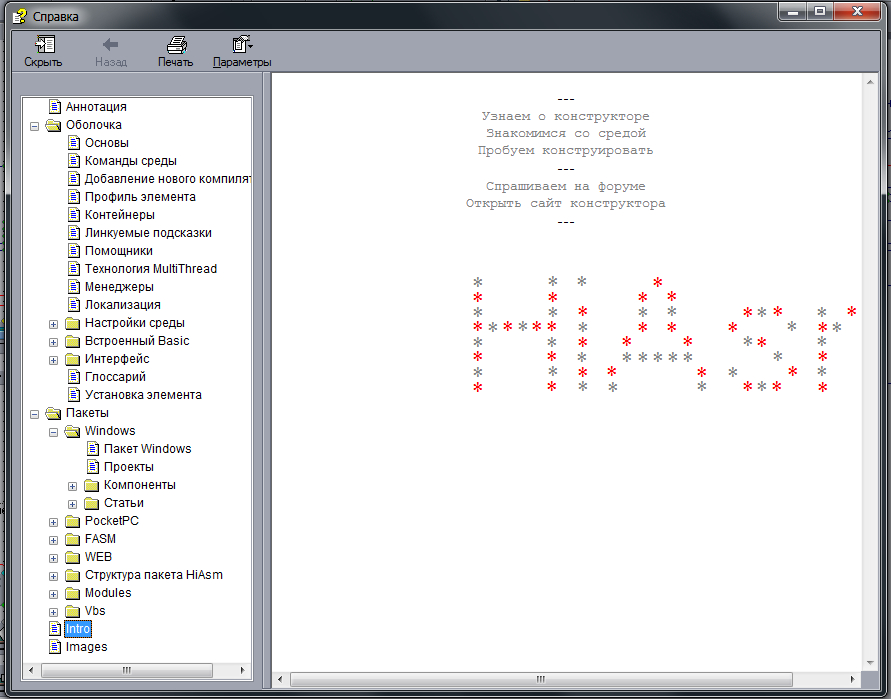The width and height of the screenshot is (891, 699).
Task: Collapse the Пакеты tree node
Action: (34, 414)
